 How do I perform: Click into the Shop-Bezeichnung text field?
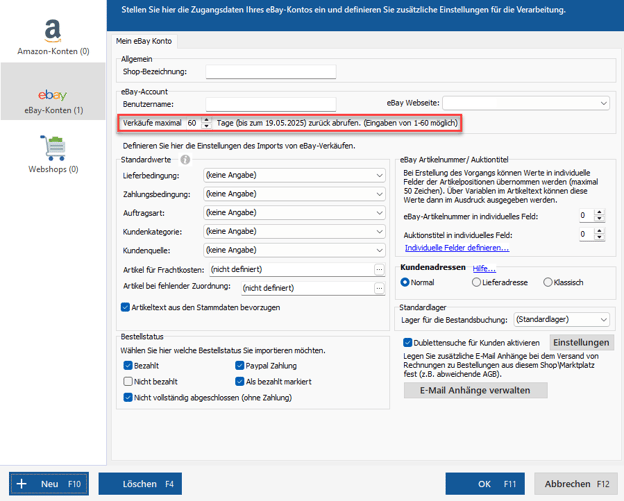point(270,72)
